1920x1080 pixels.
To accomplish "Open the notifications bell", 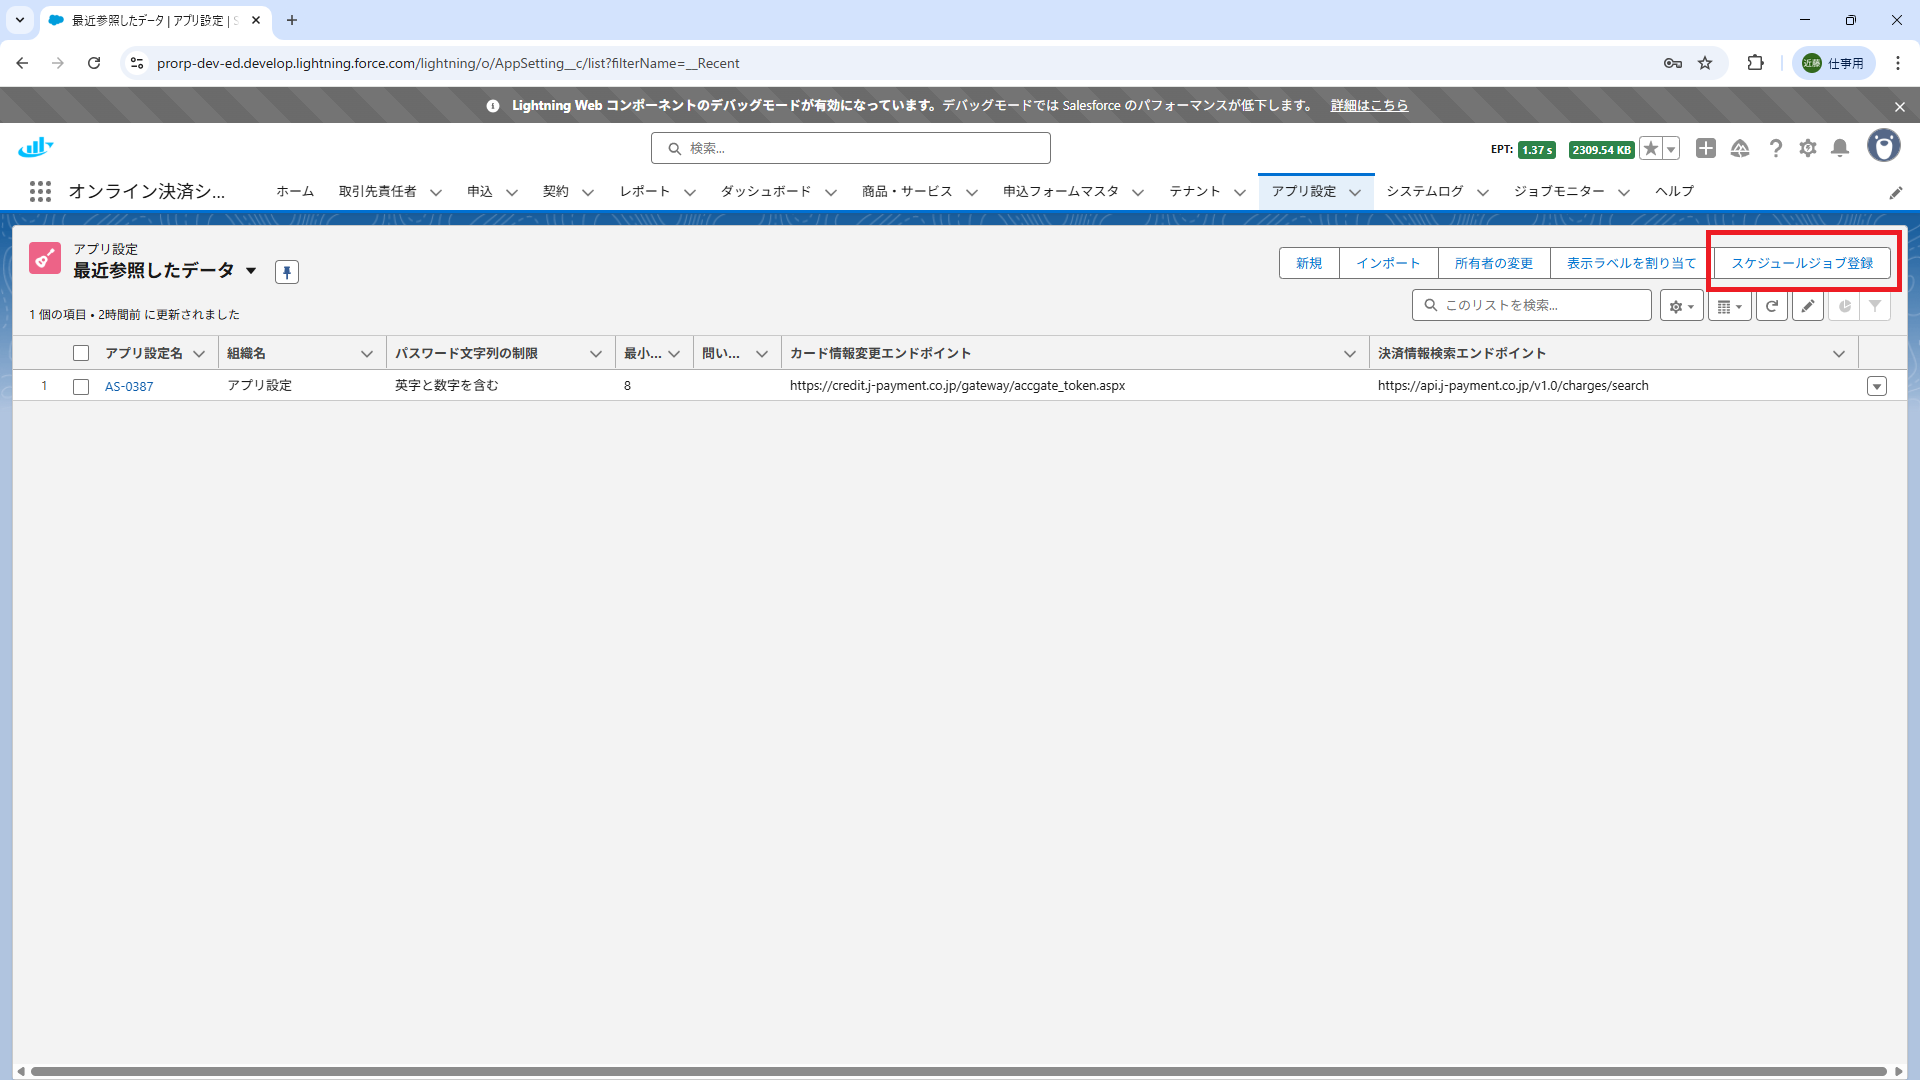I will pos(1840,148).
